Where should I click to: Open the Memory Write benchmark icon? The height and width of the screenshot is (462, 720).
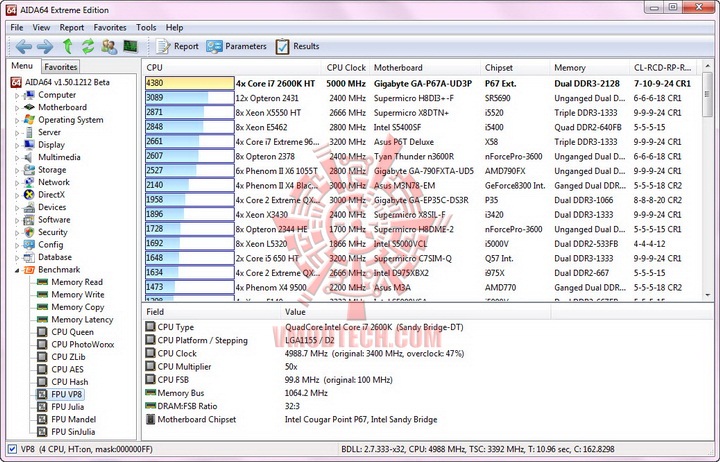42,294
